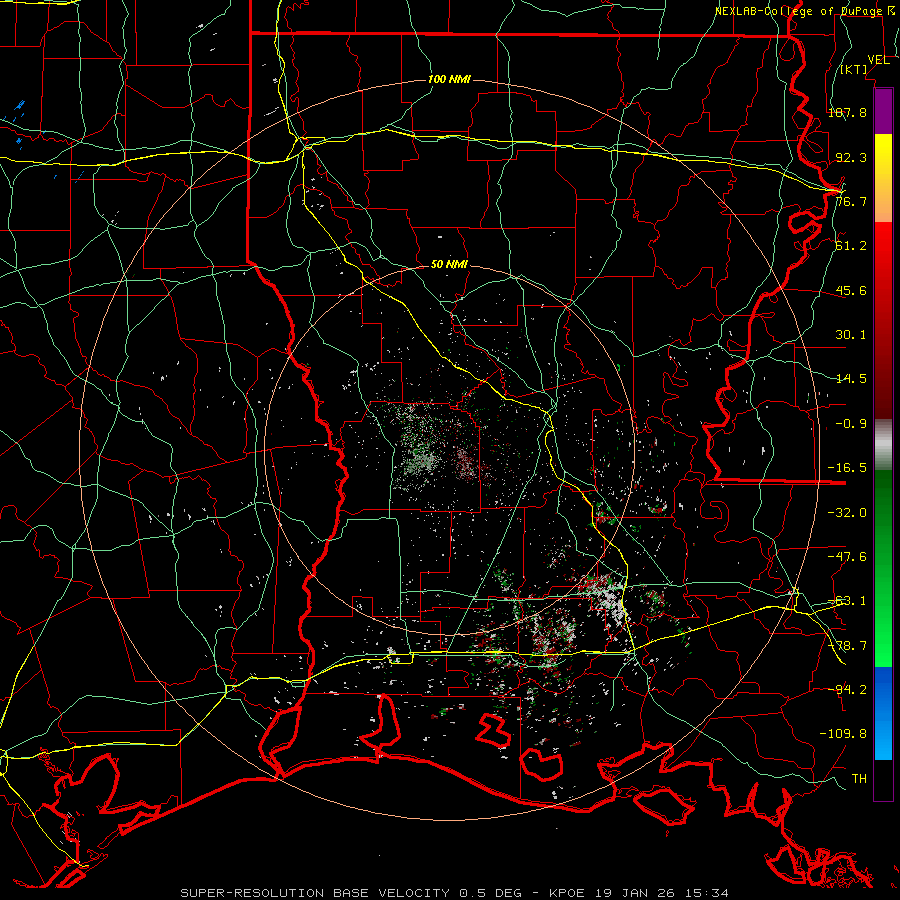Select the 107.8 velocity scale value
This screenshot has height=900, width=900.
tap(847, 112)
